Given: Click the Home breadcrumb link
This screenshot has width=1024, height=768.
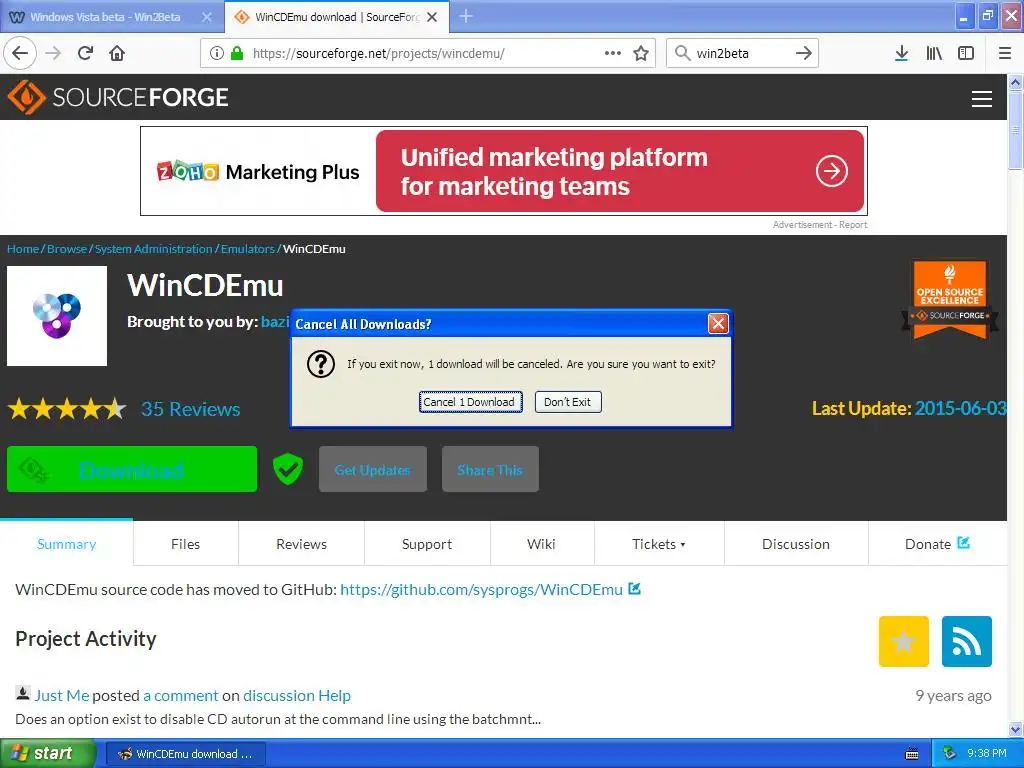Looking at the screenshot, I should tap(23, 249).
